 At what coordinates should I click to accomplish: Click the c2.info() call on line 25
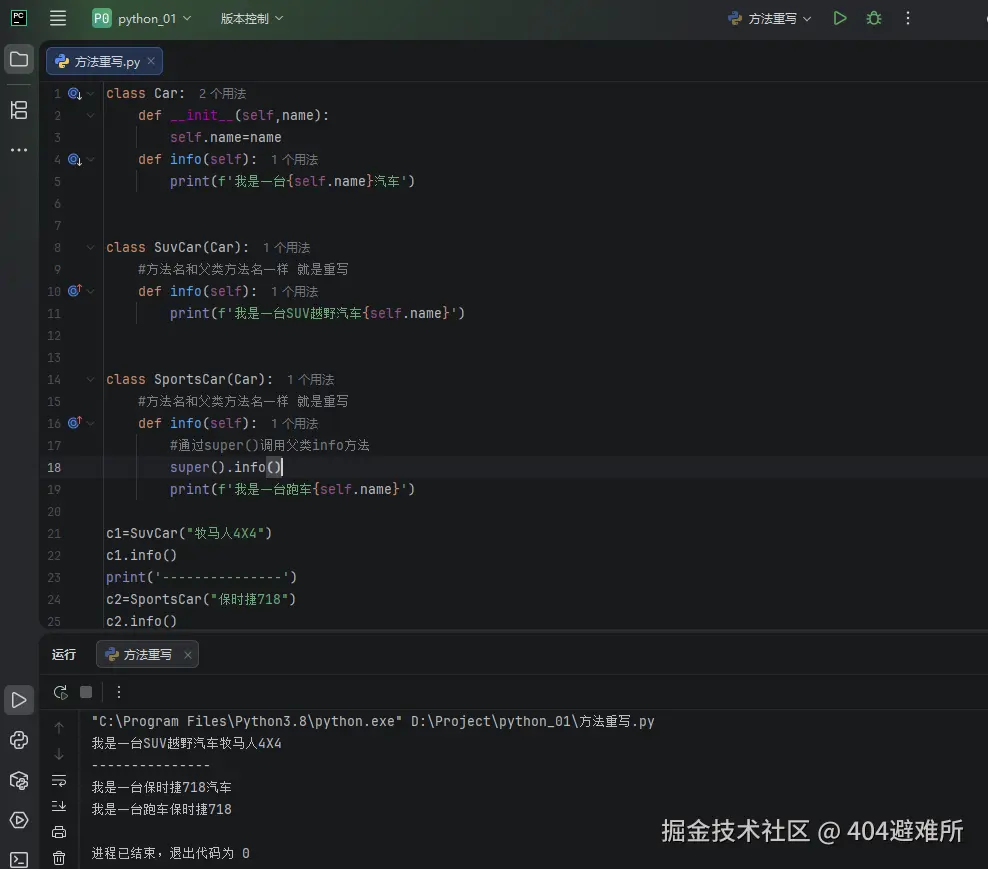pos(141,621)
